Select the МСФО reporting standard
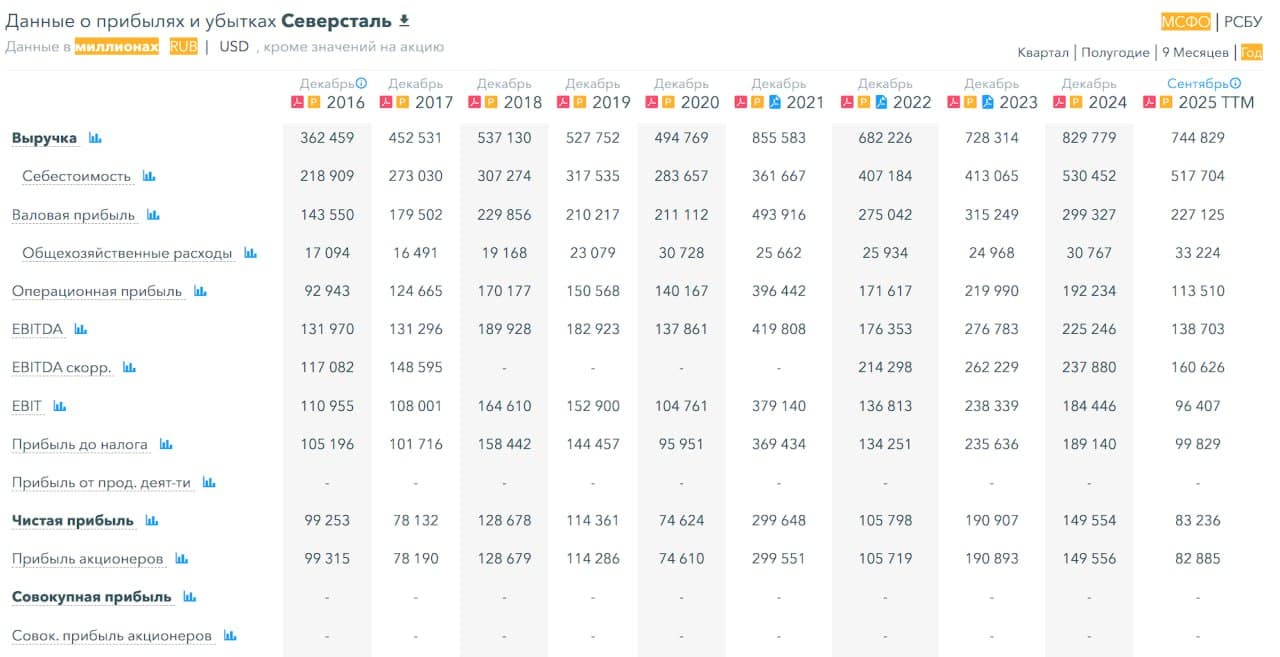This screenshot has height=657, width=1280. coord(1185,22)
